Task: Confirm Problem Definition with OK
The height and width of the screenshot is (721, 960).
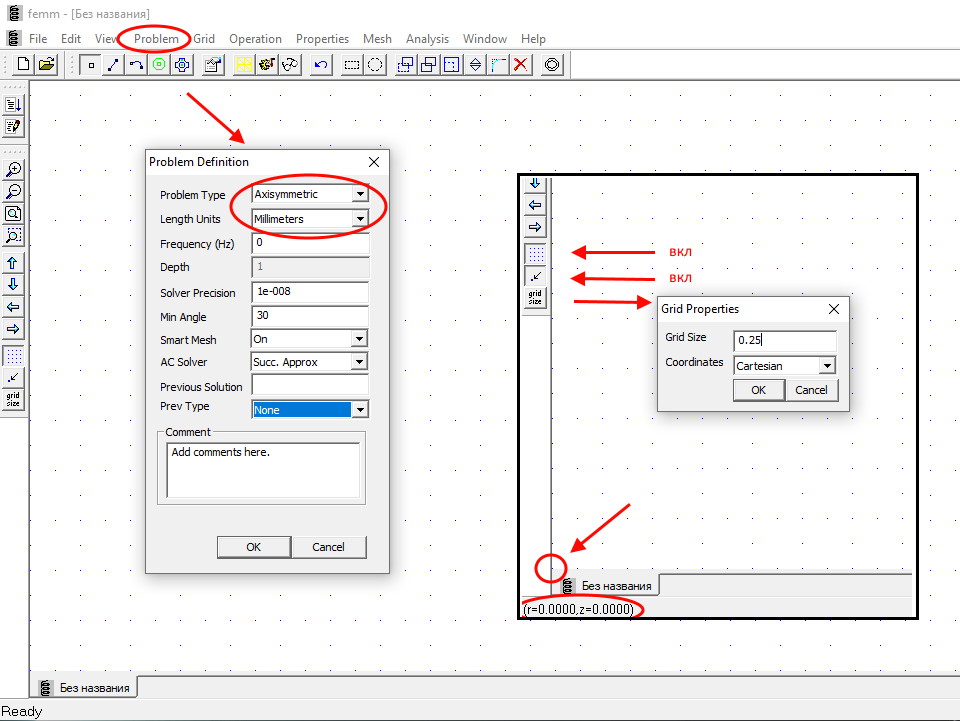Action: [253, 547]
